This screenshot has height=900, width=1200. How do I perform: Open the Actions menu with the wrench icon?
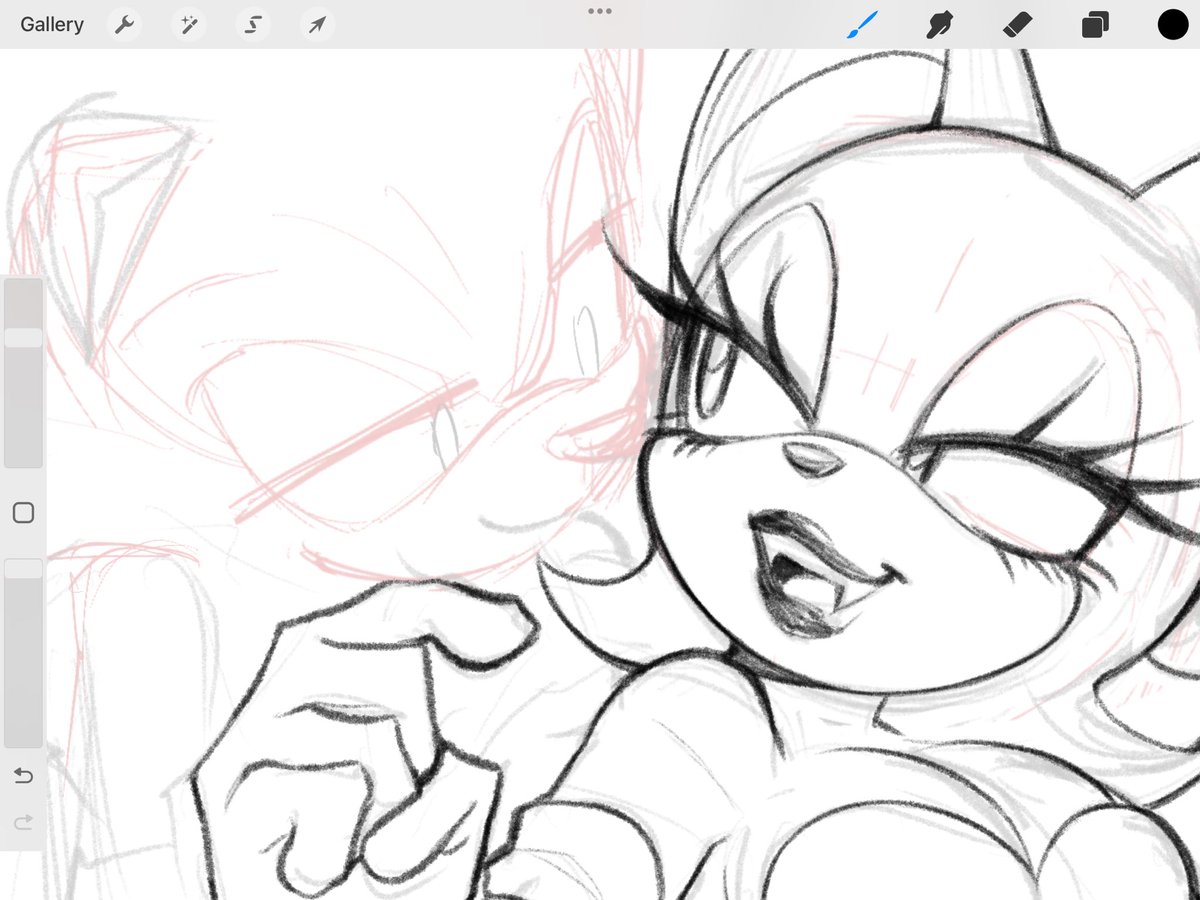click(x=124, y=24)
